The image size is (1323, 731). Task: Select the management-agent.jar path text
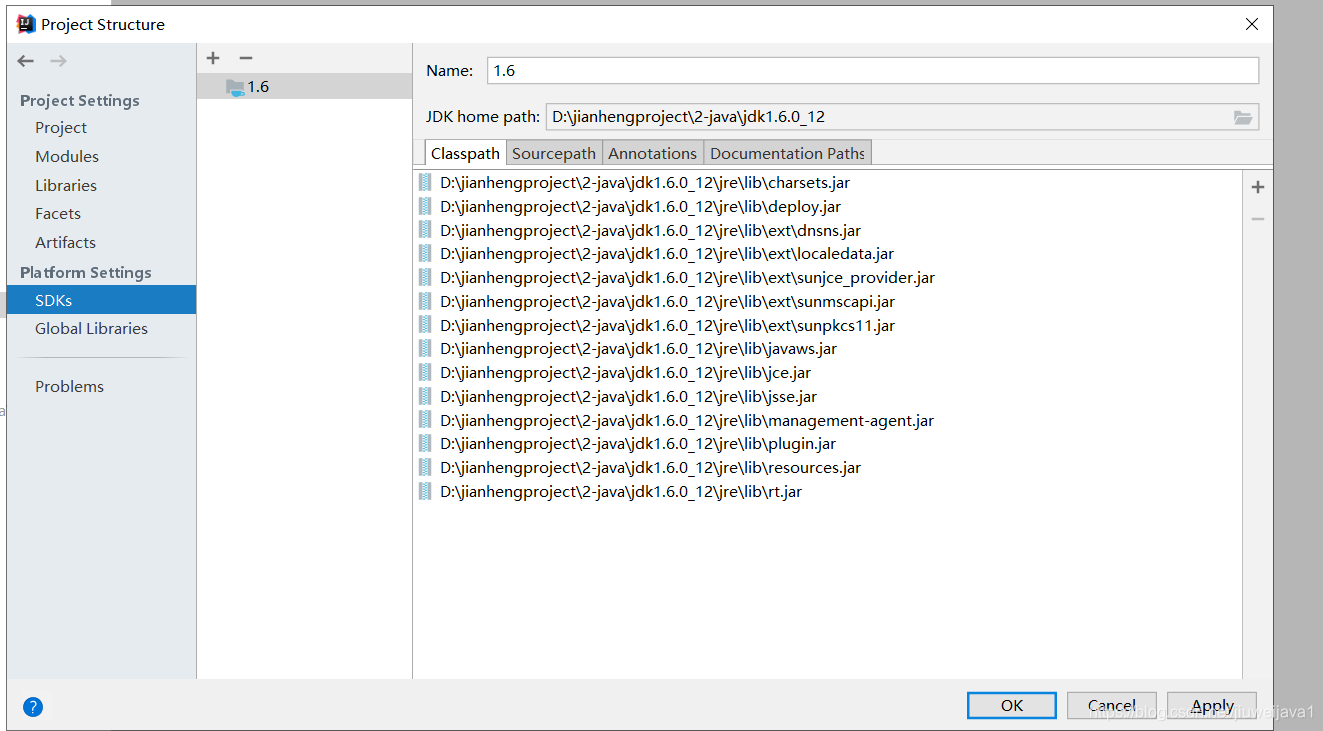click(x=687, y=421)
